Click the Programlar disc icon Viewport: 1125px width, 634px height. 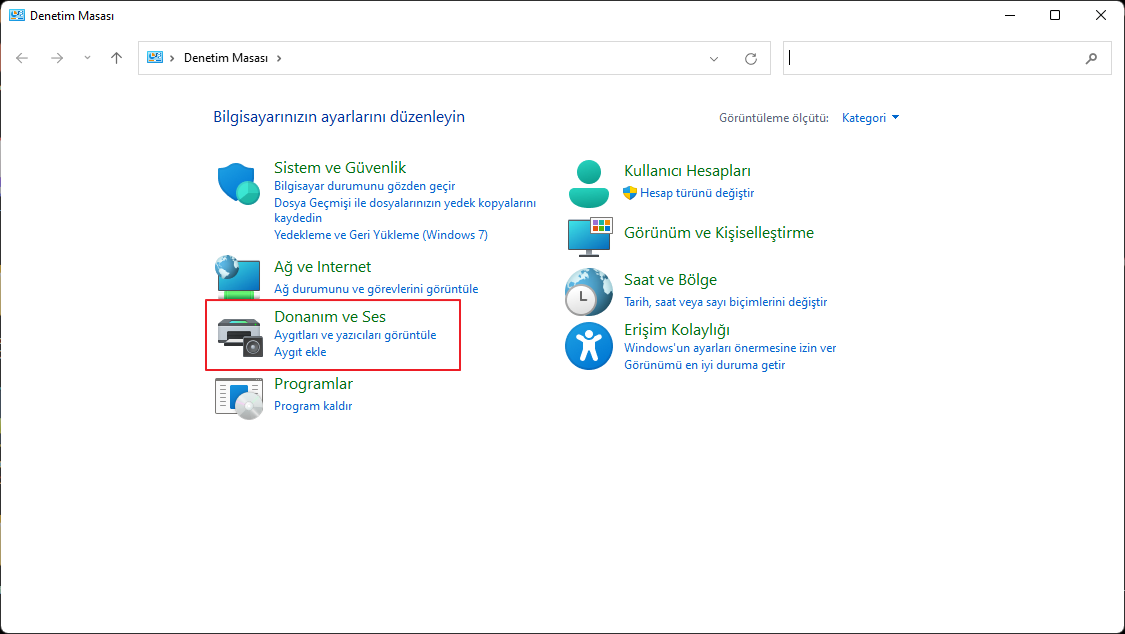coord(239,397)
